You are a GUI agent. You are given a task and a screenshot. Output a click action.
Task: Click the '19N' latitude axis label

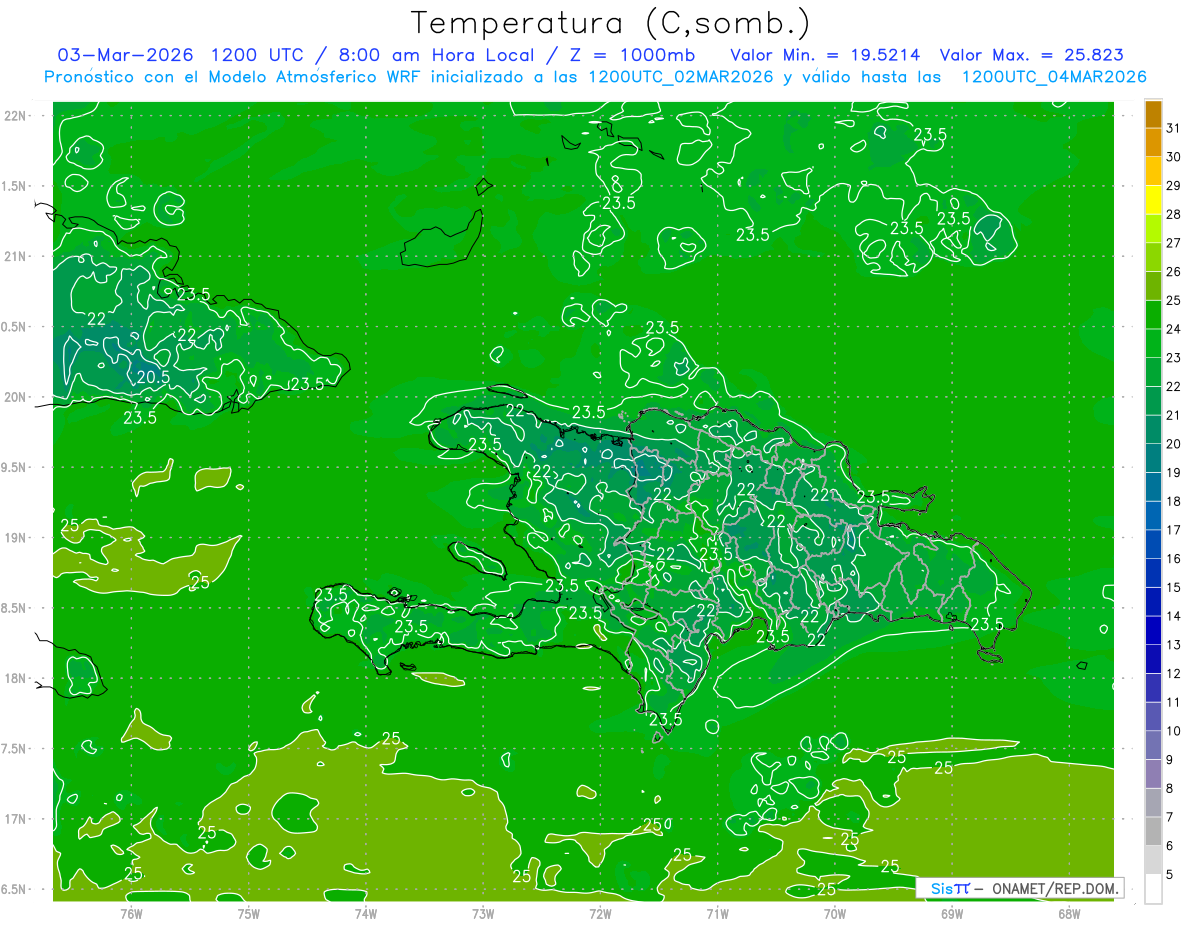pyautogui.click(x=15, y=538)
